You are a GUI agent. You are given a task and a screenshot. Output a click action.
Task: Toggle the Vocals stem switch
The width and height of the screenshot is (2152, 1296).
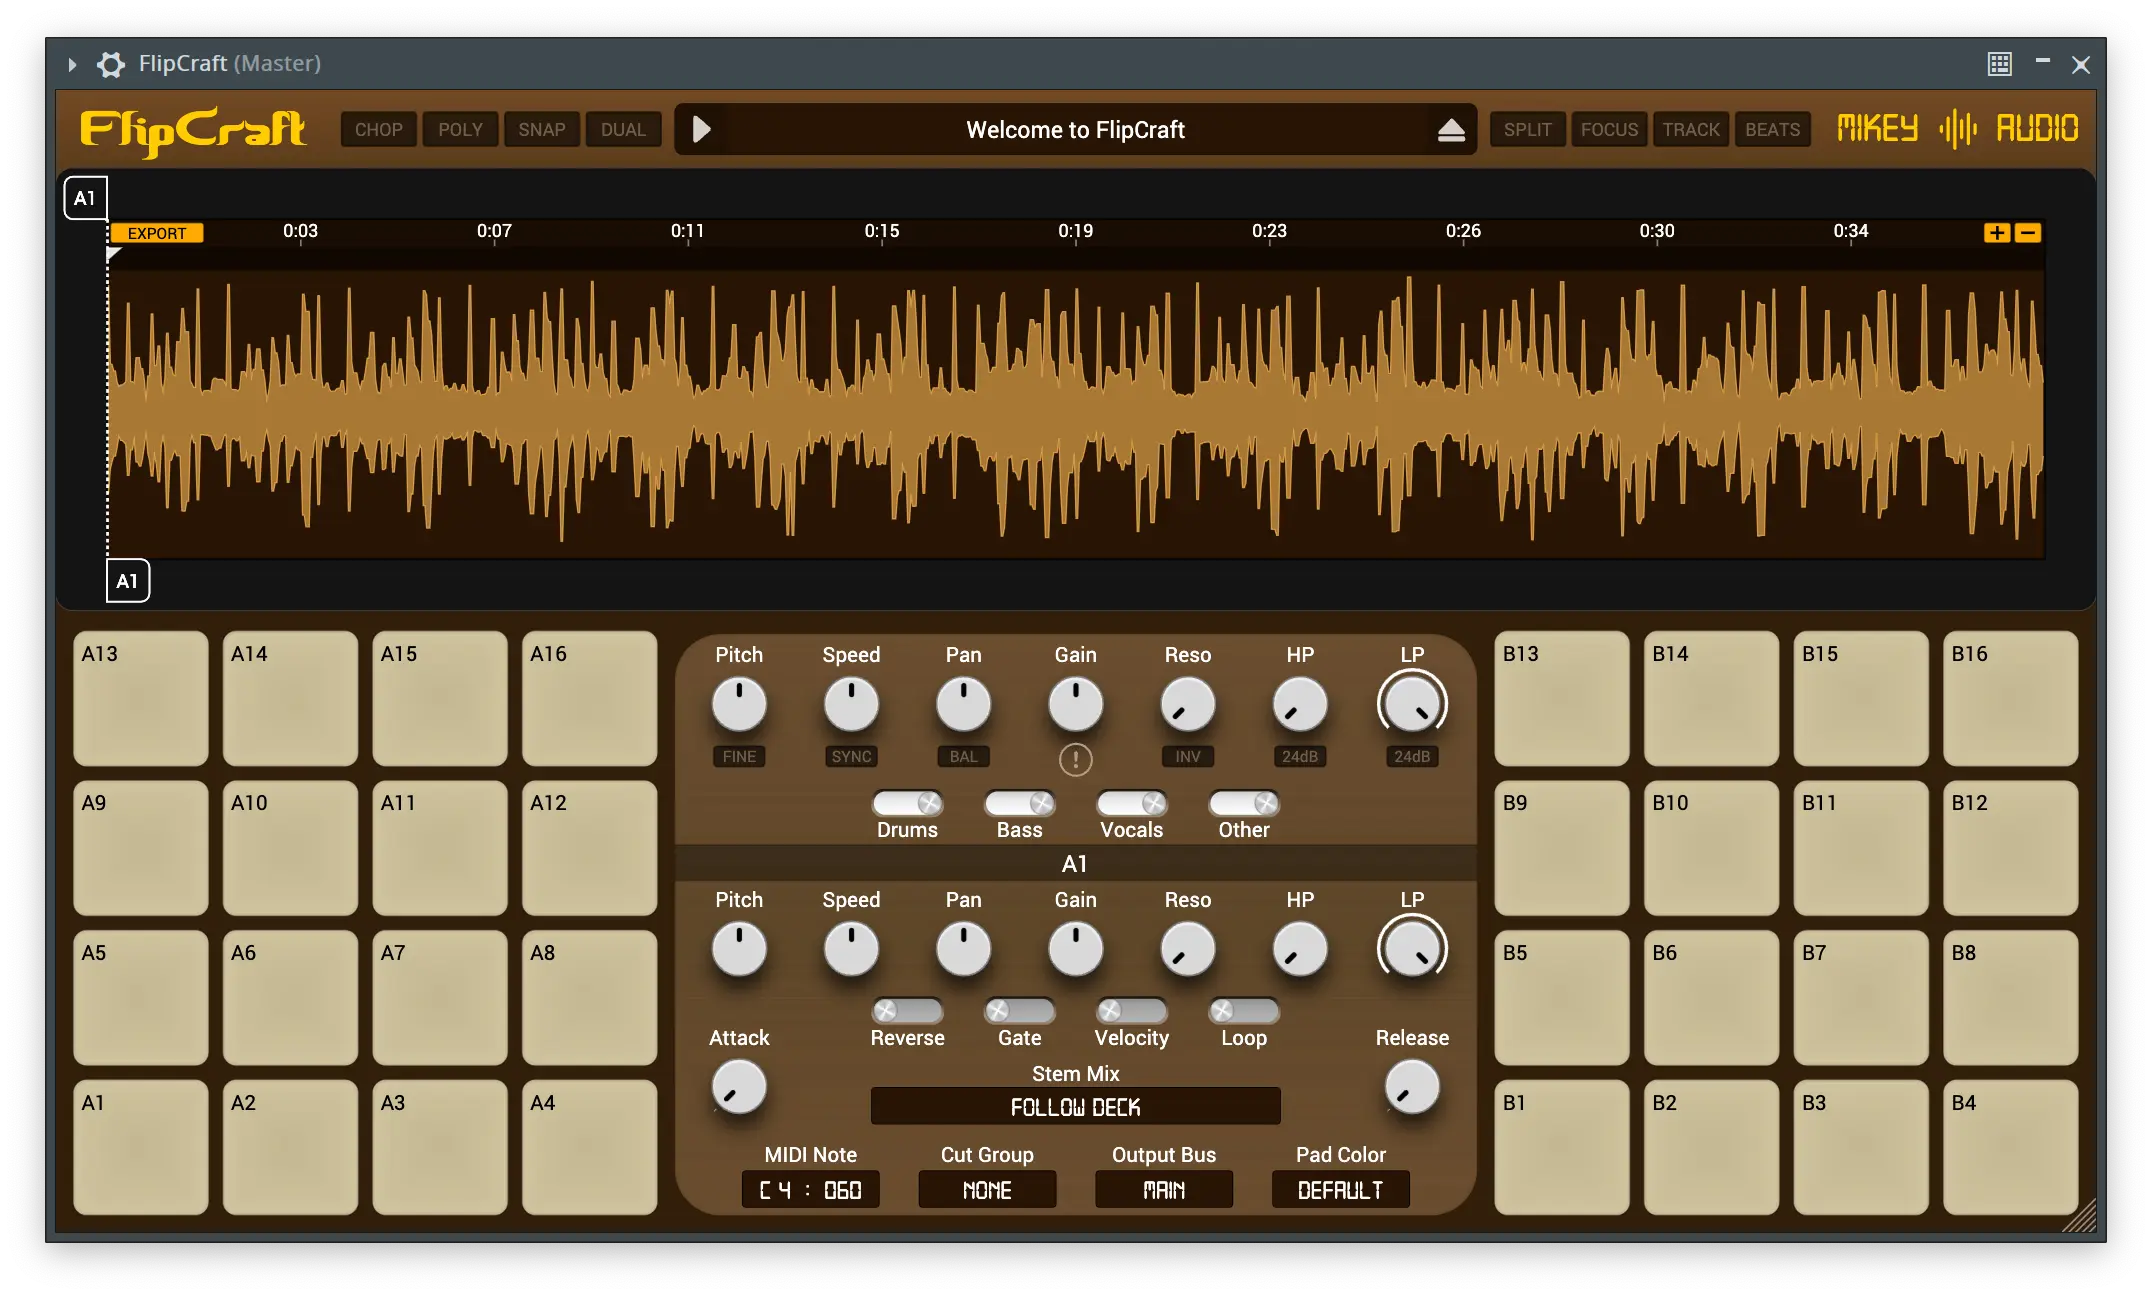pos(1131,803)
